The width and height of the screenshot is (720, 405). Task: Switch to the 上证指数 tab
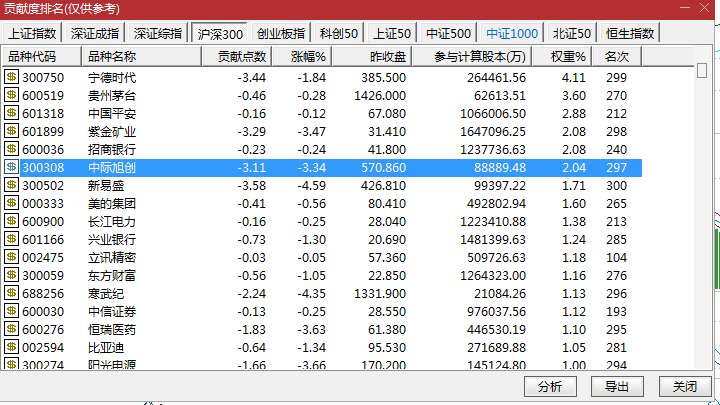click(x=32, y=34)
